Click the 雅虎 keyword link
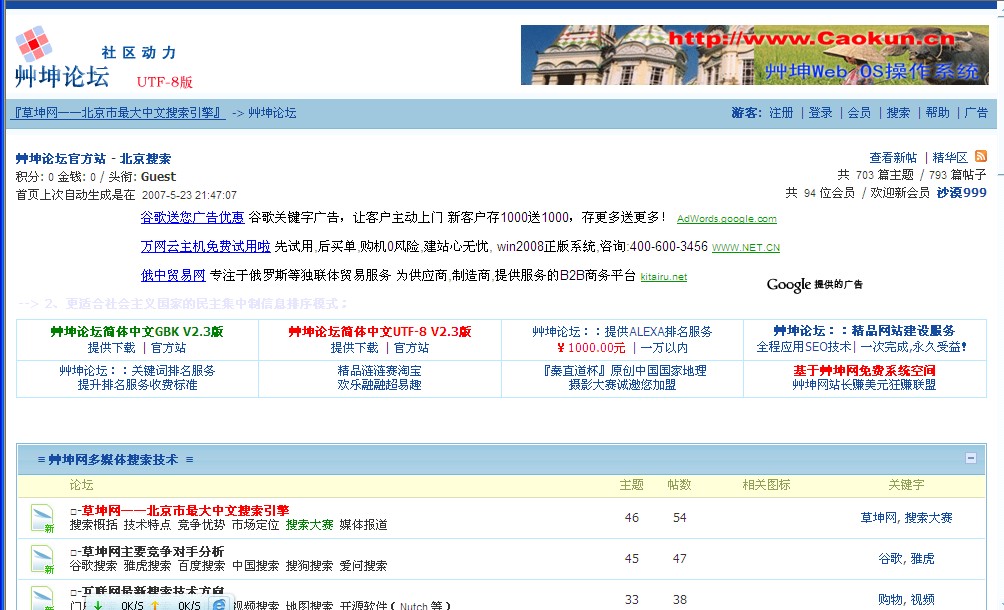The height and width of the screenshot is (610, 1004). [922, 559]
